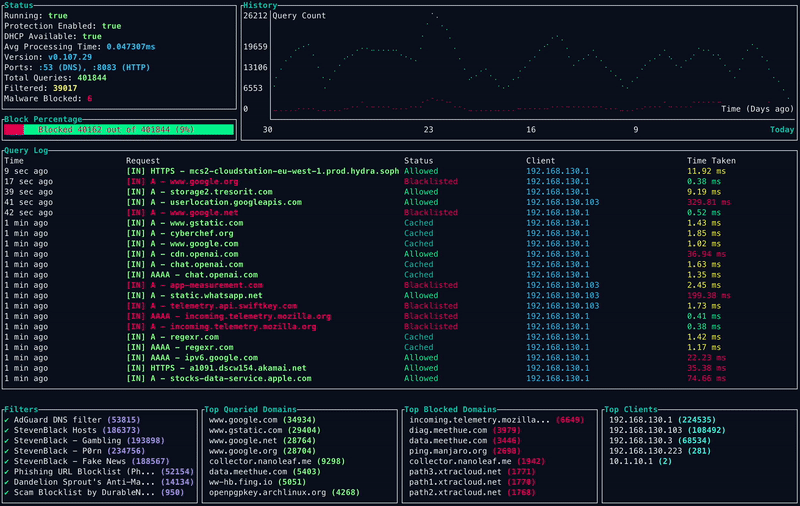Click the Version value v0.107.29
Screen dimensions: 800x506
click(x=70, y=57)
